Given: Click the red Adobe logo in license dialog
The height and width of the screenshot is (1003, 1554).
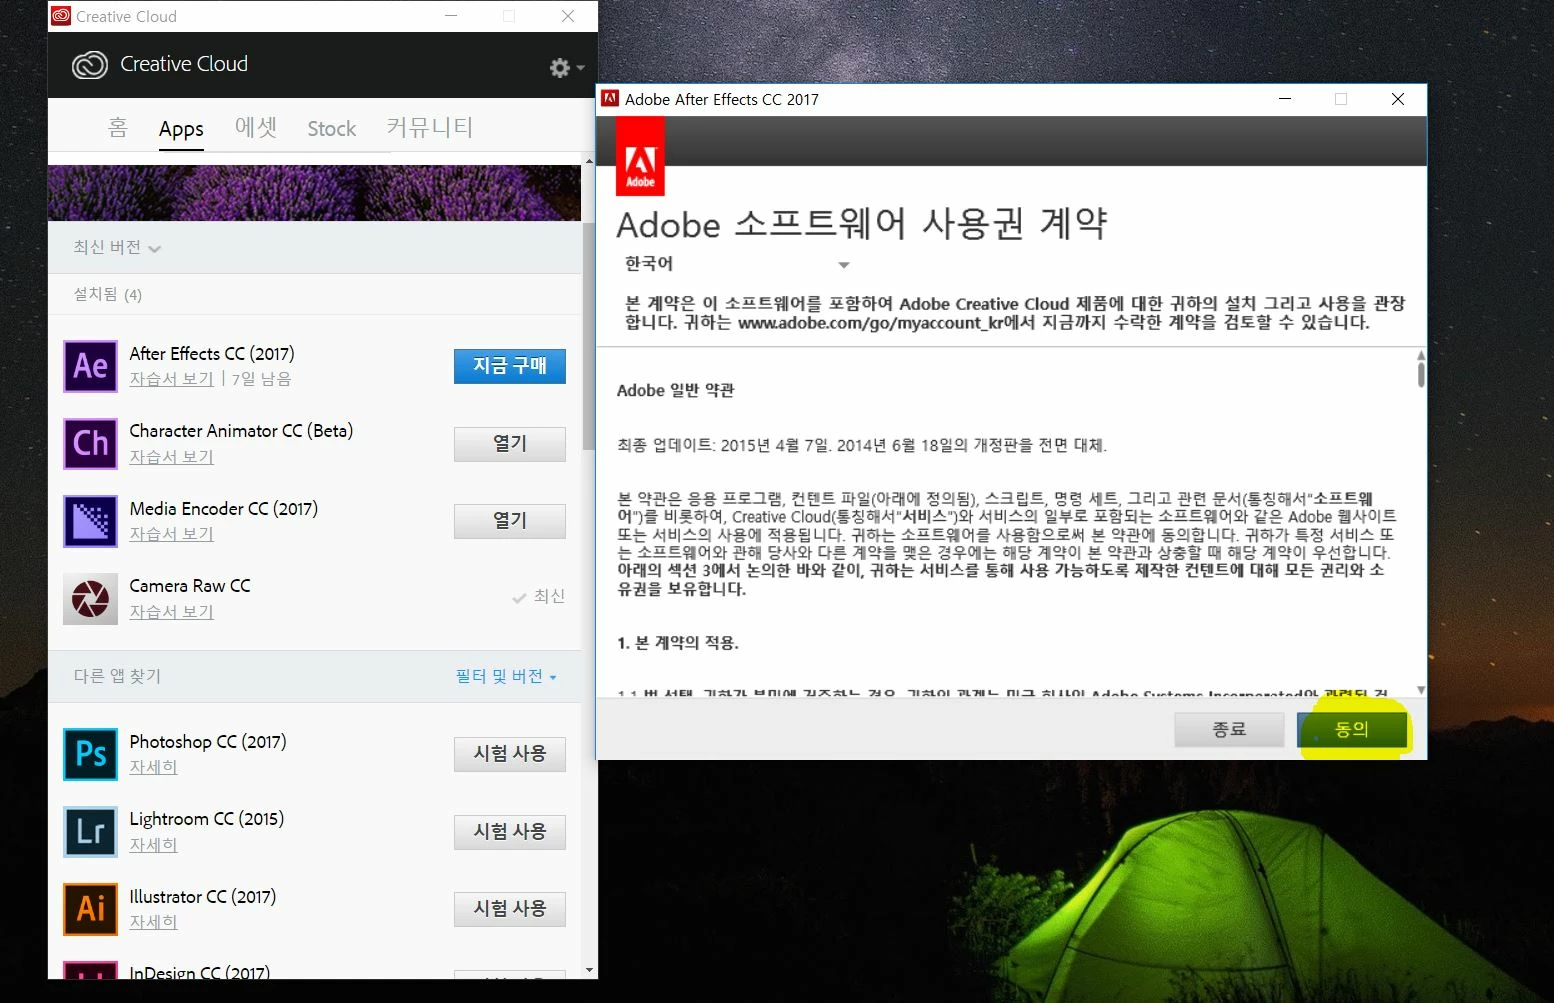Looking at the screenshot, I should point(640,156).
